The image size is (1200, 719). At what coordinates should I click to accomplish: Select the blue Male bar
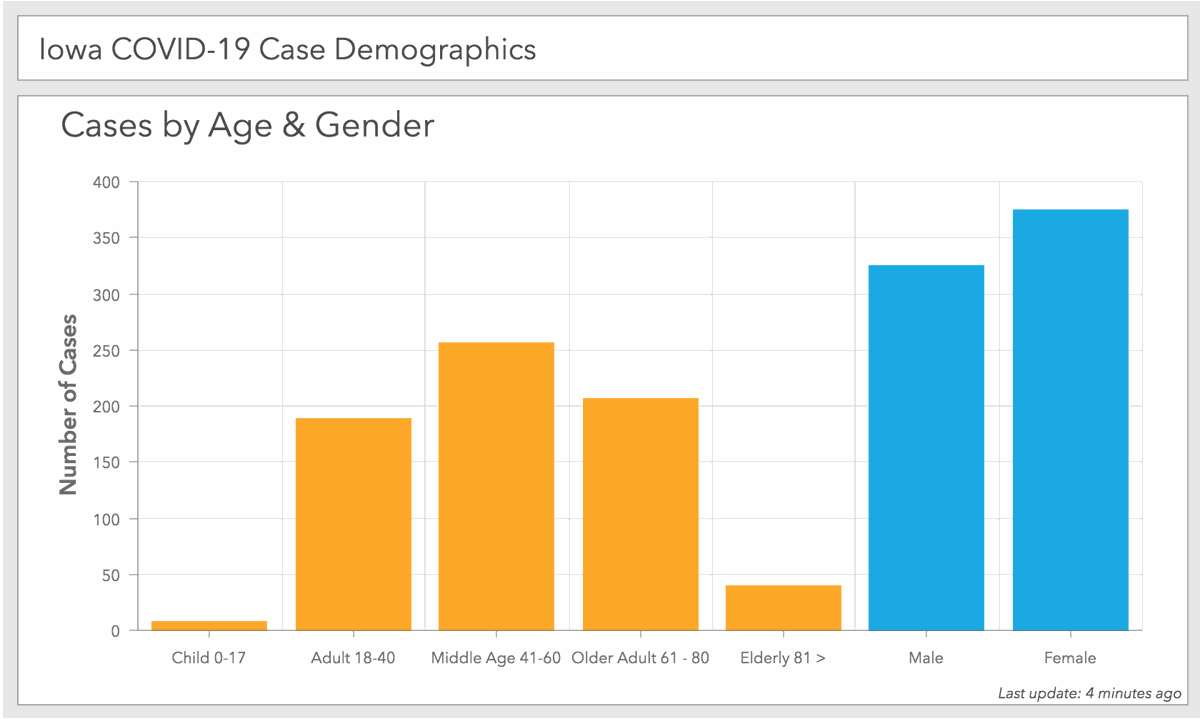[x=926, y=447]
